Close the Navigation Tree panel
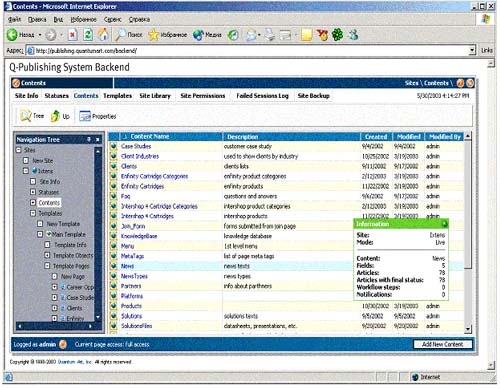Image resolution: width=500 pixels, height=389 pixels. (98, 140)
